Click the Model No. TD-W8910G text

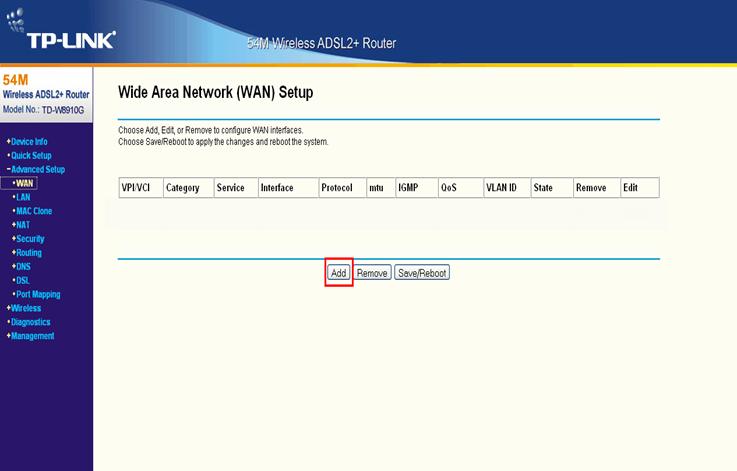click(43, 110)
